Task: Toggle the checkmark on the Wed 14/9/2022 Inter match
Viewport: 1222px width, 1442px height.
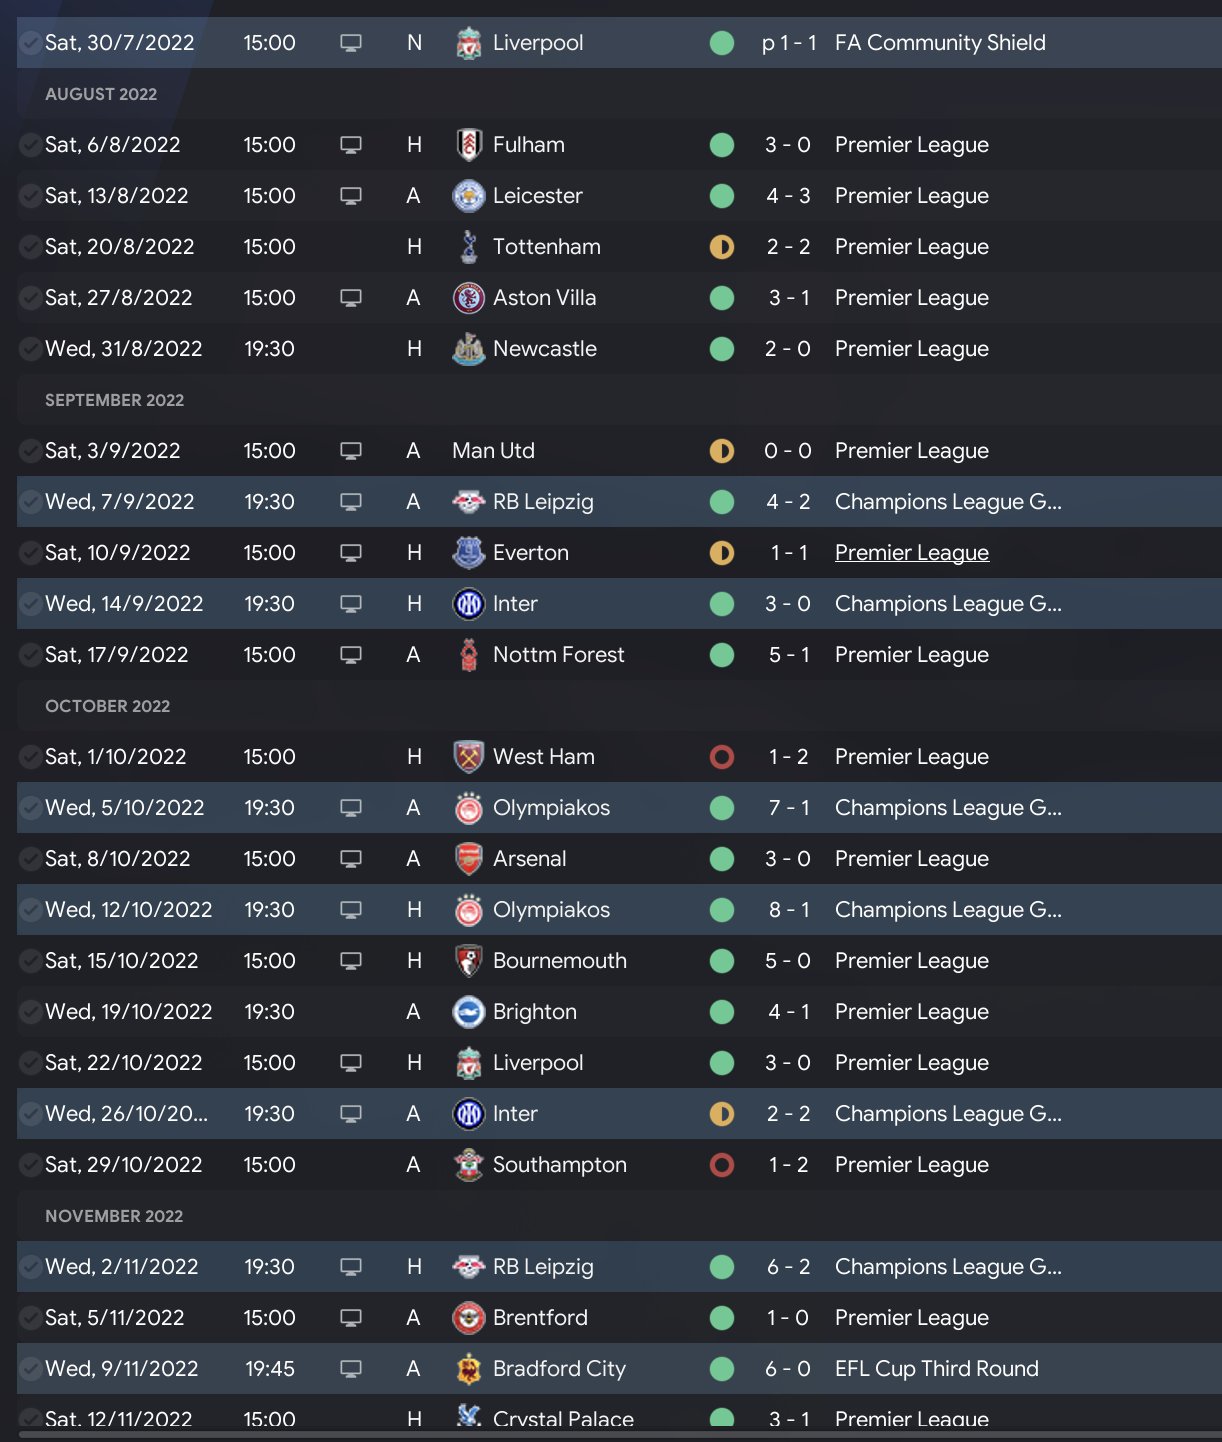Action: click(31, 604)
